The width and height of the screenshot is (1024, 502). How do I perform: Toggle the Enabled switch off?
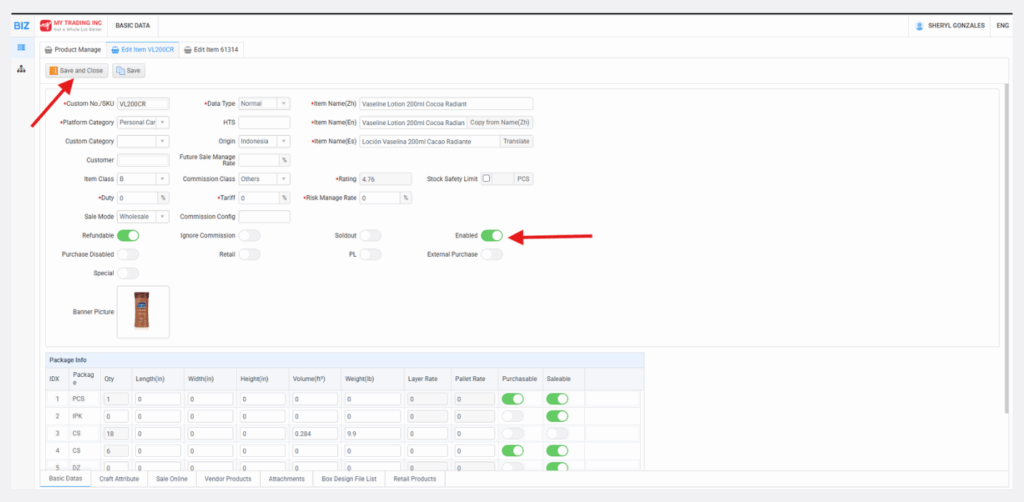point(491,236)
